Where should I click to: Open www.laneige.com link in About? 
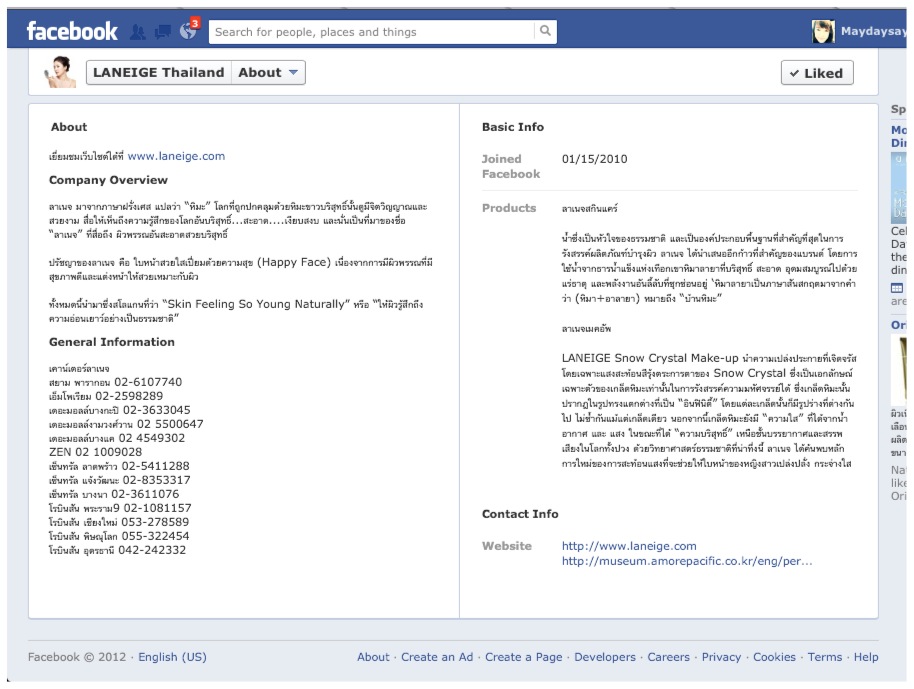(x=176, y=156)
